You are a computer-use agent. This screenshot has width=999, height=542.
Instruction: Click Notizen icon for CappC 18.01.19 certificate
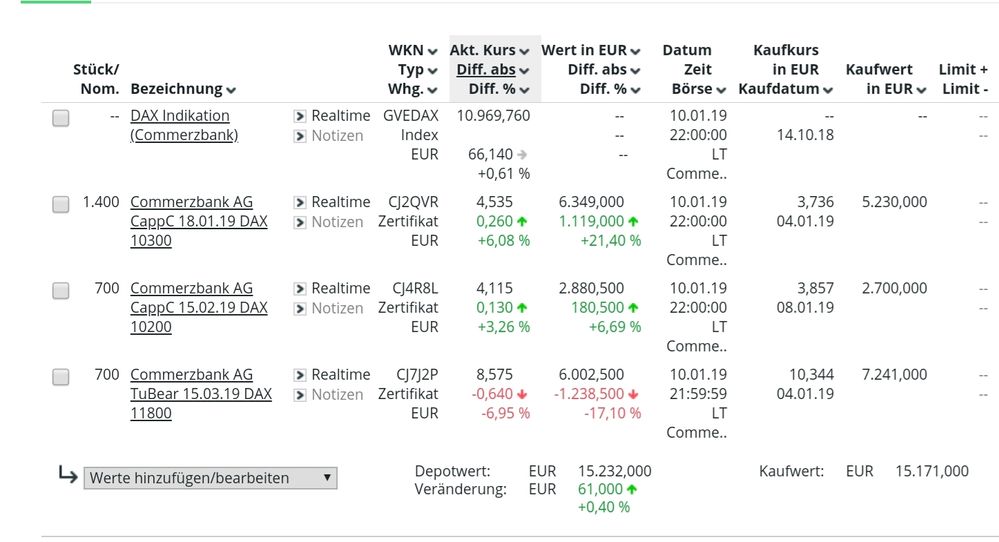pyautogui.click(x=300, y=222)
